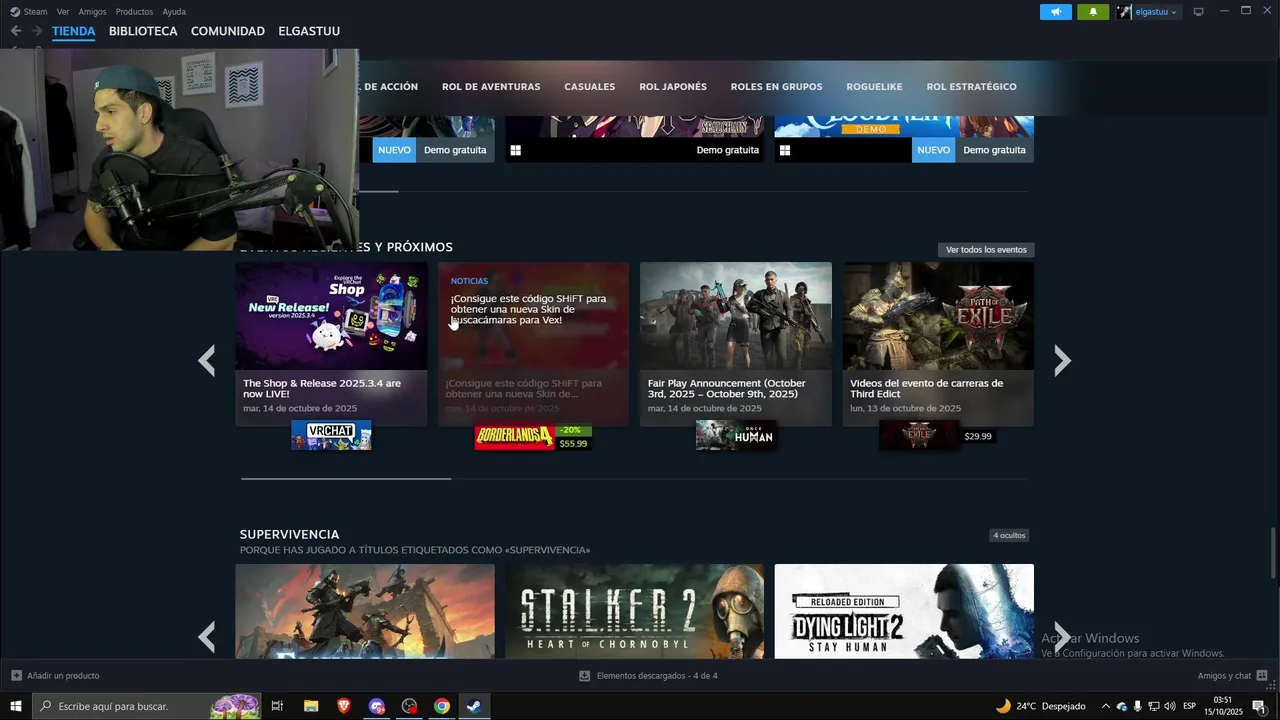Open Third Edict carreras event card

click(x=938, y=344)
